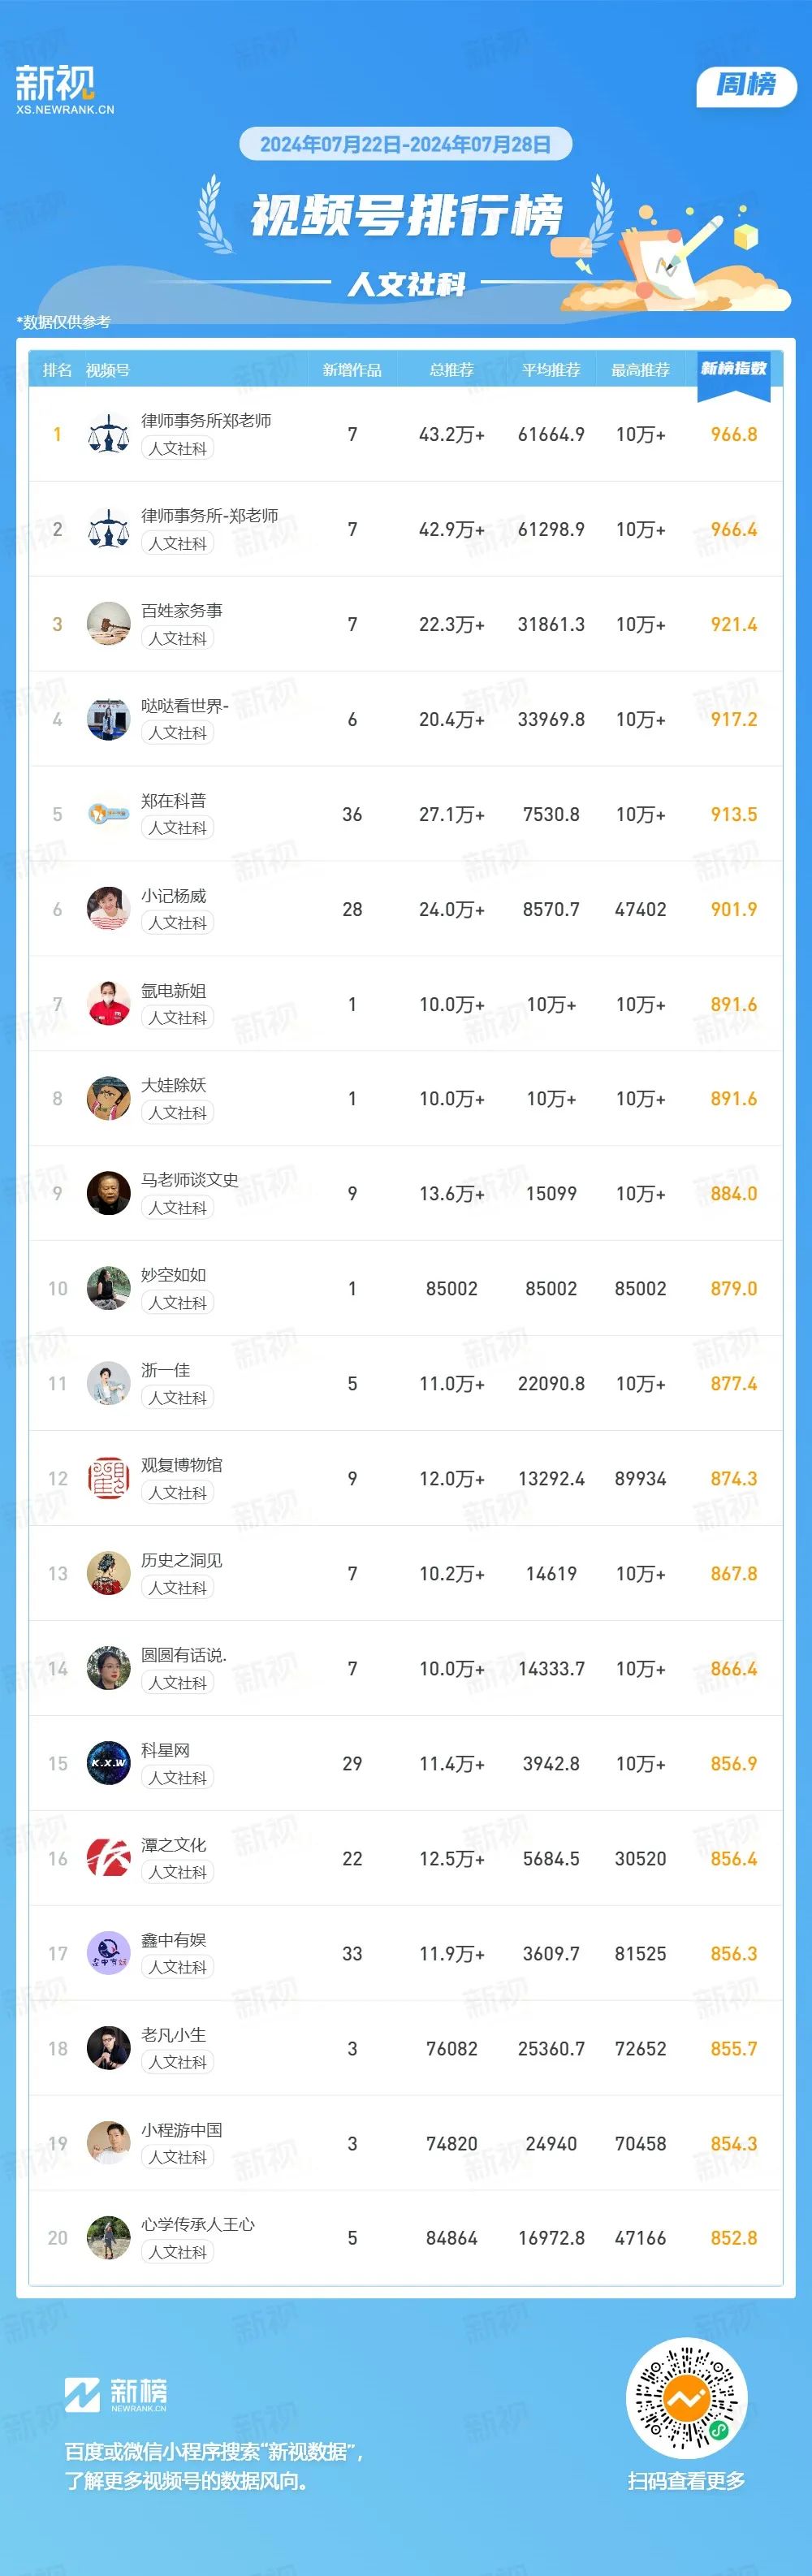Select the 总推荐 column header
Image resolution: width=812 pixels, height=2576 pixels.
coord(452,370)
